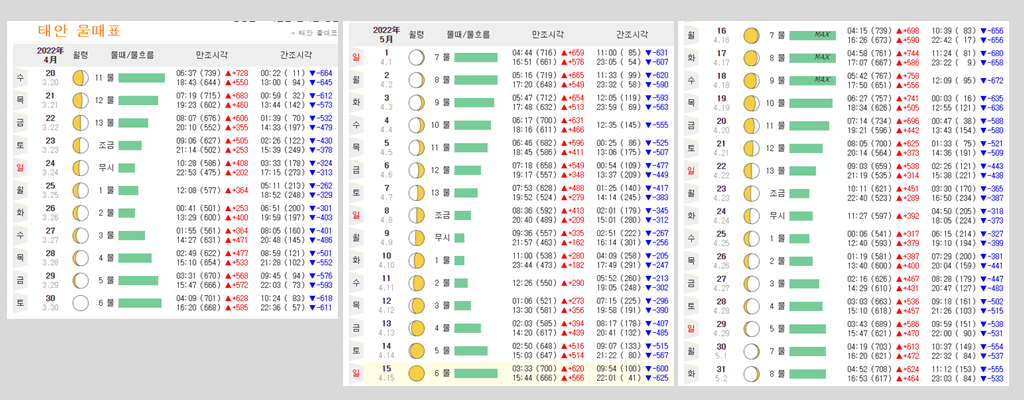Click the 무시 label for May 9
Image resolution: width=1024 pixels, height=400 pixels.
pyautogui.click(x=442, y=238)
